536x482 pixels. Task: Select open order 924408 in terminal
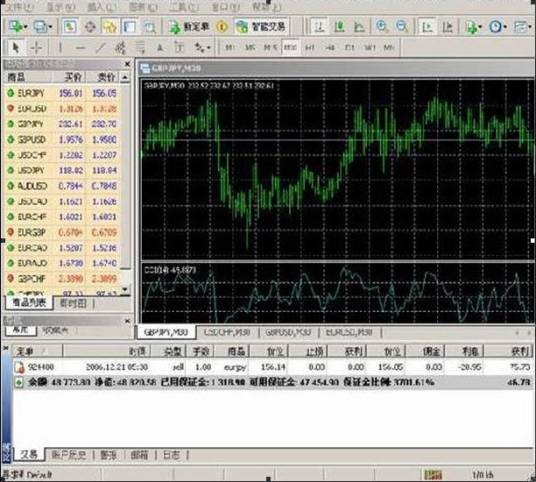pyautogui.click(x=273, y=367)
